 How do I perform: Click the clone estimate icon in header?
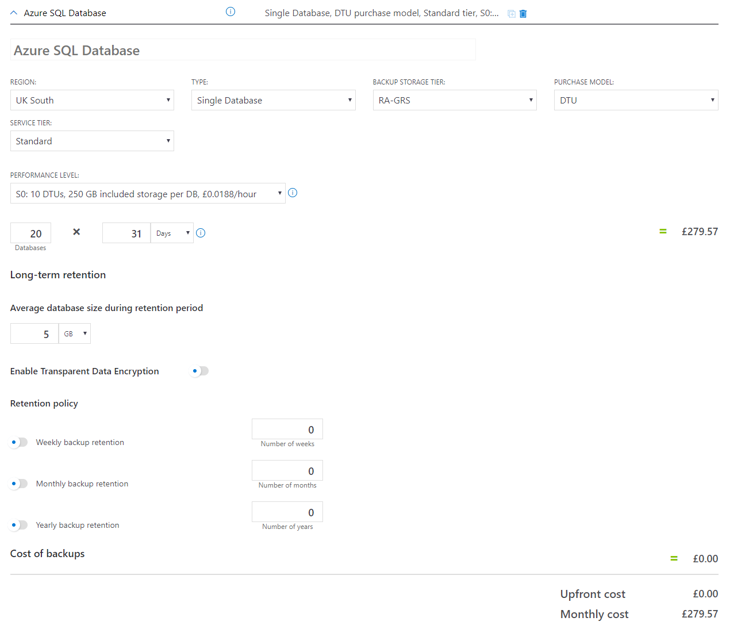511,14
